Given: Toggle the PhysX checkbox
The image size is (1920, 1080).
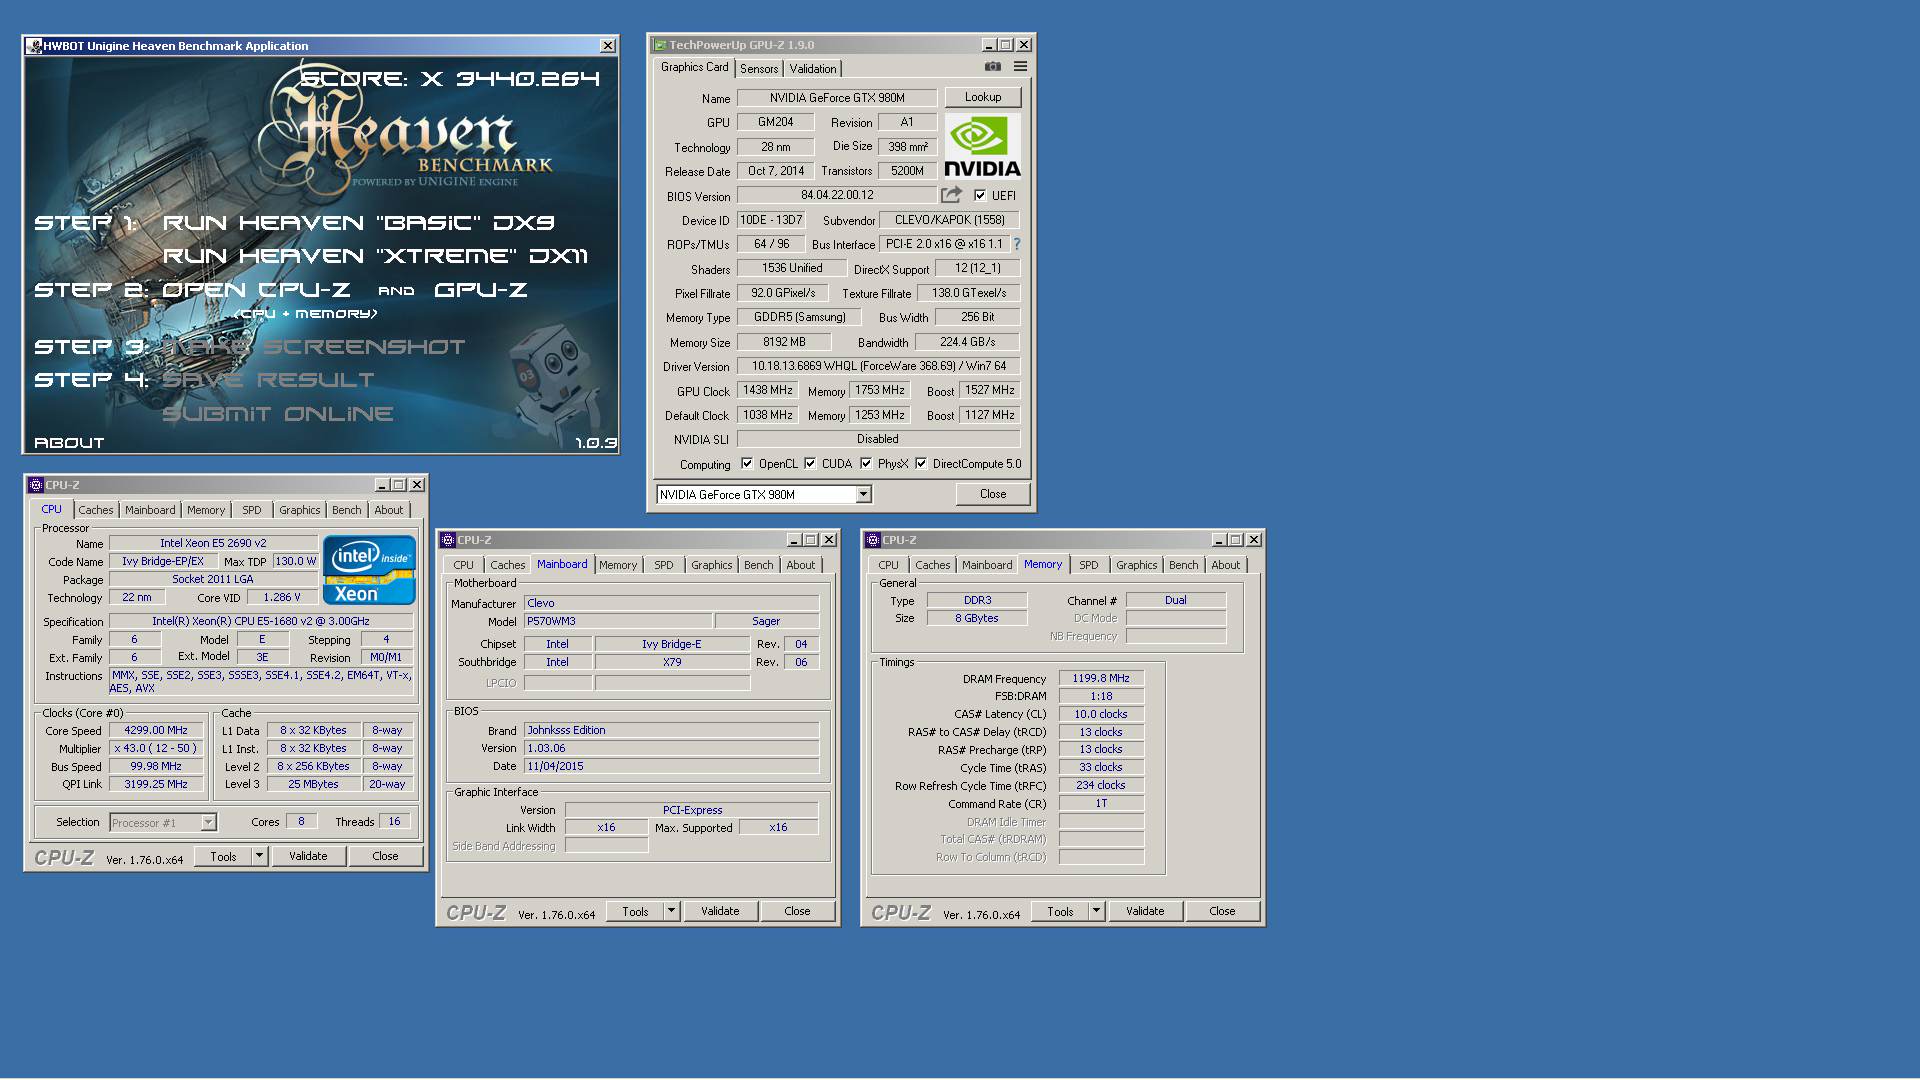Looking at the screenshot, I should (866, 464).
